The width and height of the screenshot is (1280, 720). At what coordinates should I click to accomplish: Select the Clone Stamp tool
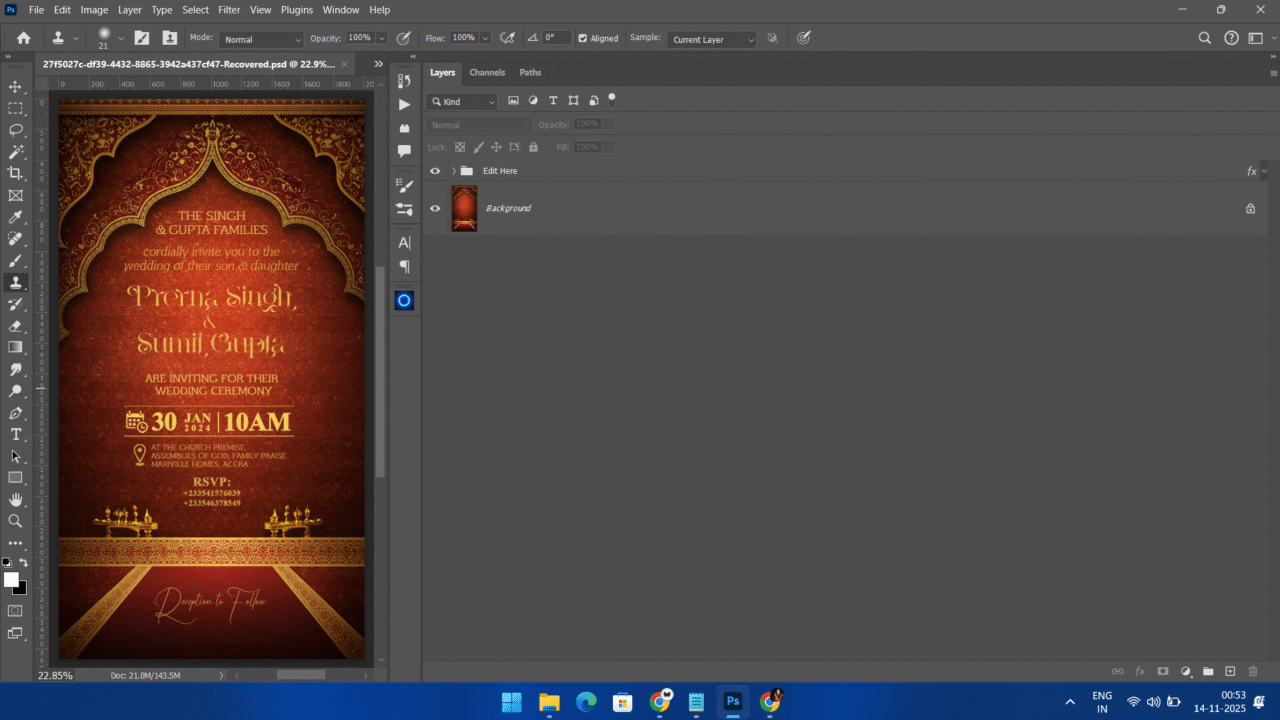tap(16, 282)
